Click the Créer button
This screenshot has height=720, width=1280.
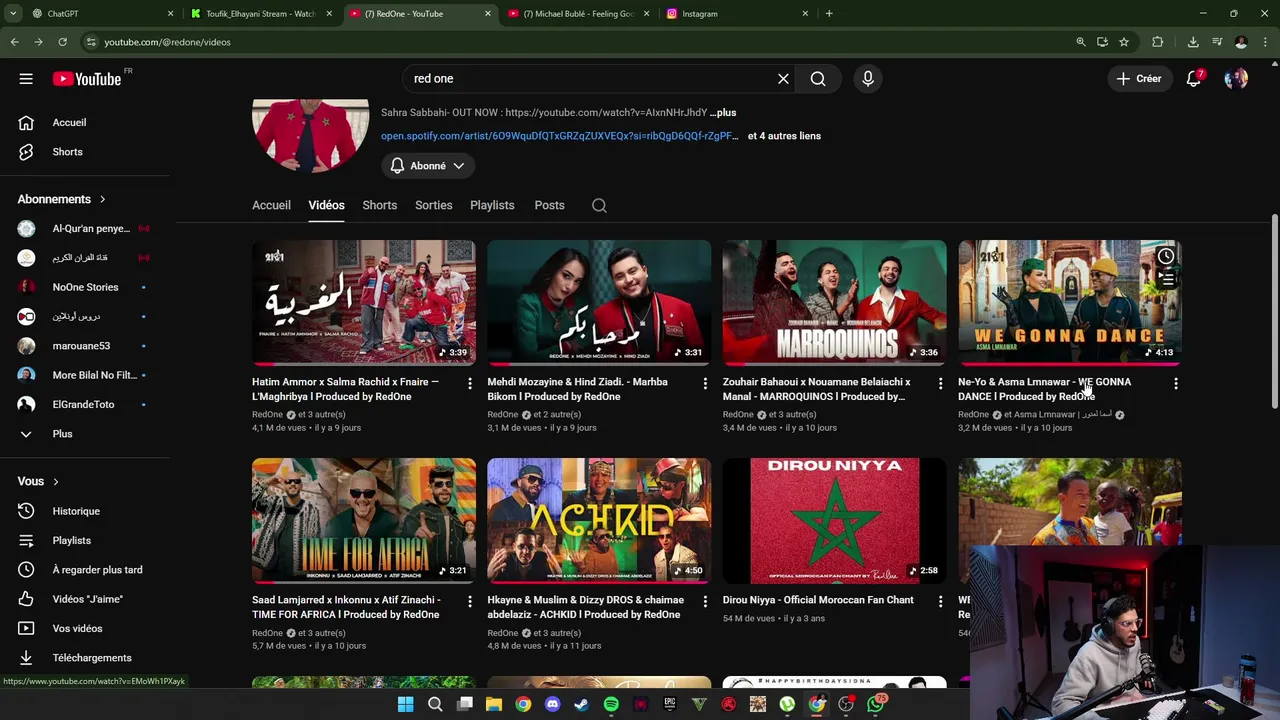pyautogui.click(x=1139, y=79)
